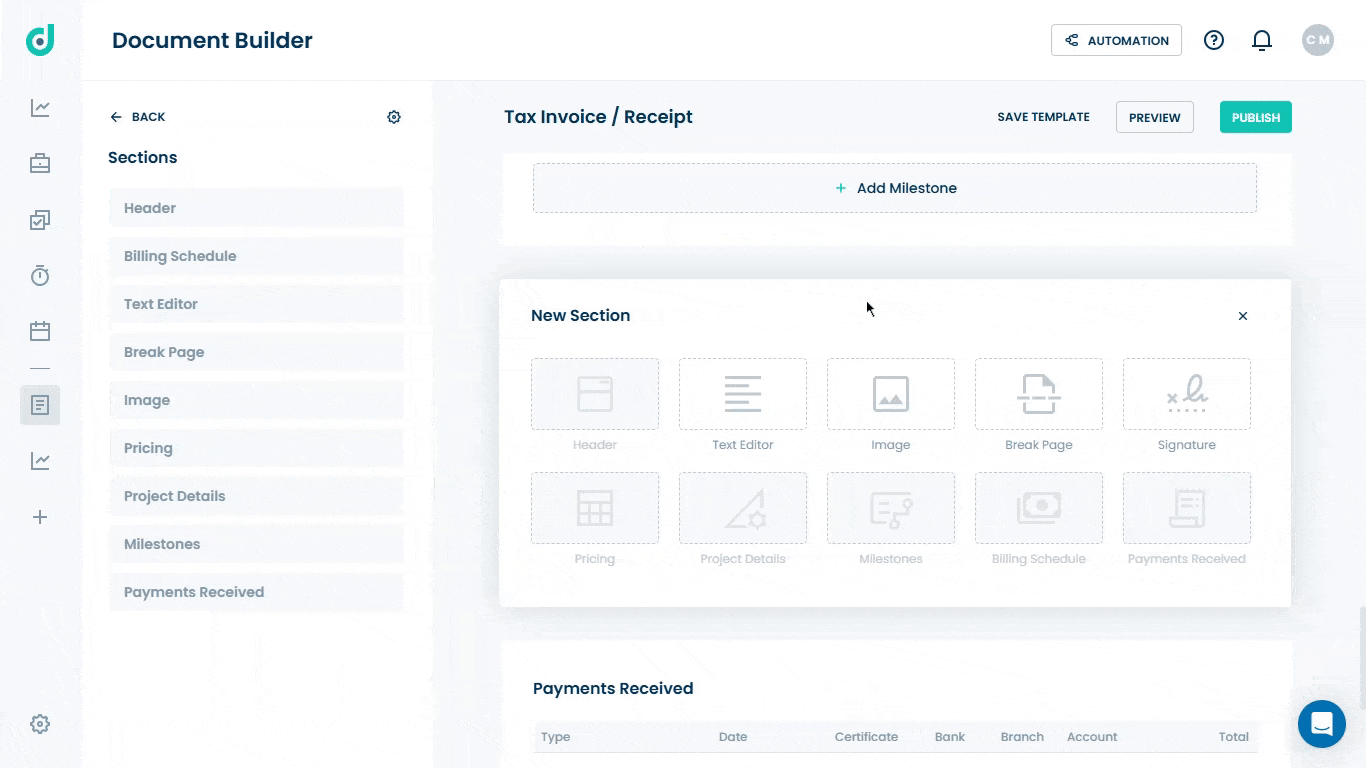
Task: Click the Type column header
Action: tap(555, 737)
